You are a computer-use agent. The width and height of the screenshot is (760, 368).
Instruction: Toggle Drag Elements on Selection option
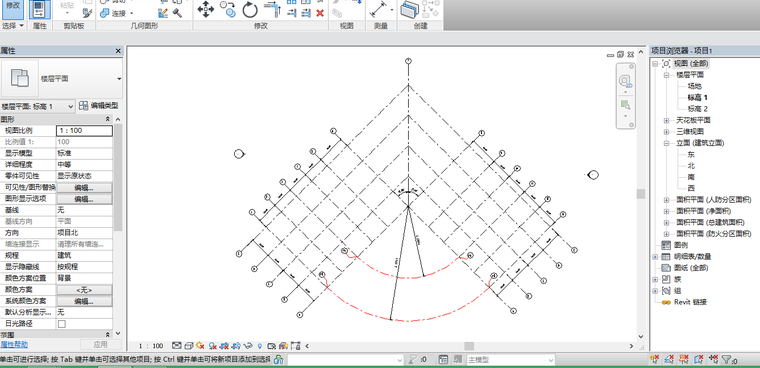[x=713, y=360]
